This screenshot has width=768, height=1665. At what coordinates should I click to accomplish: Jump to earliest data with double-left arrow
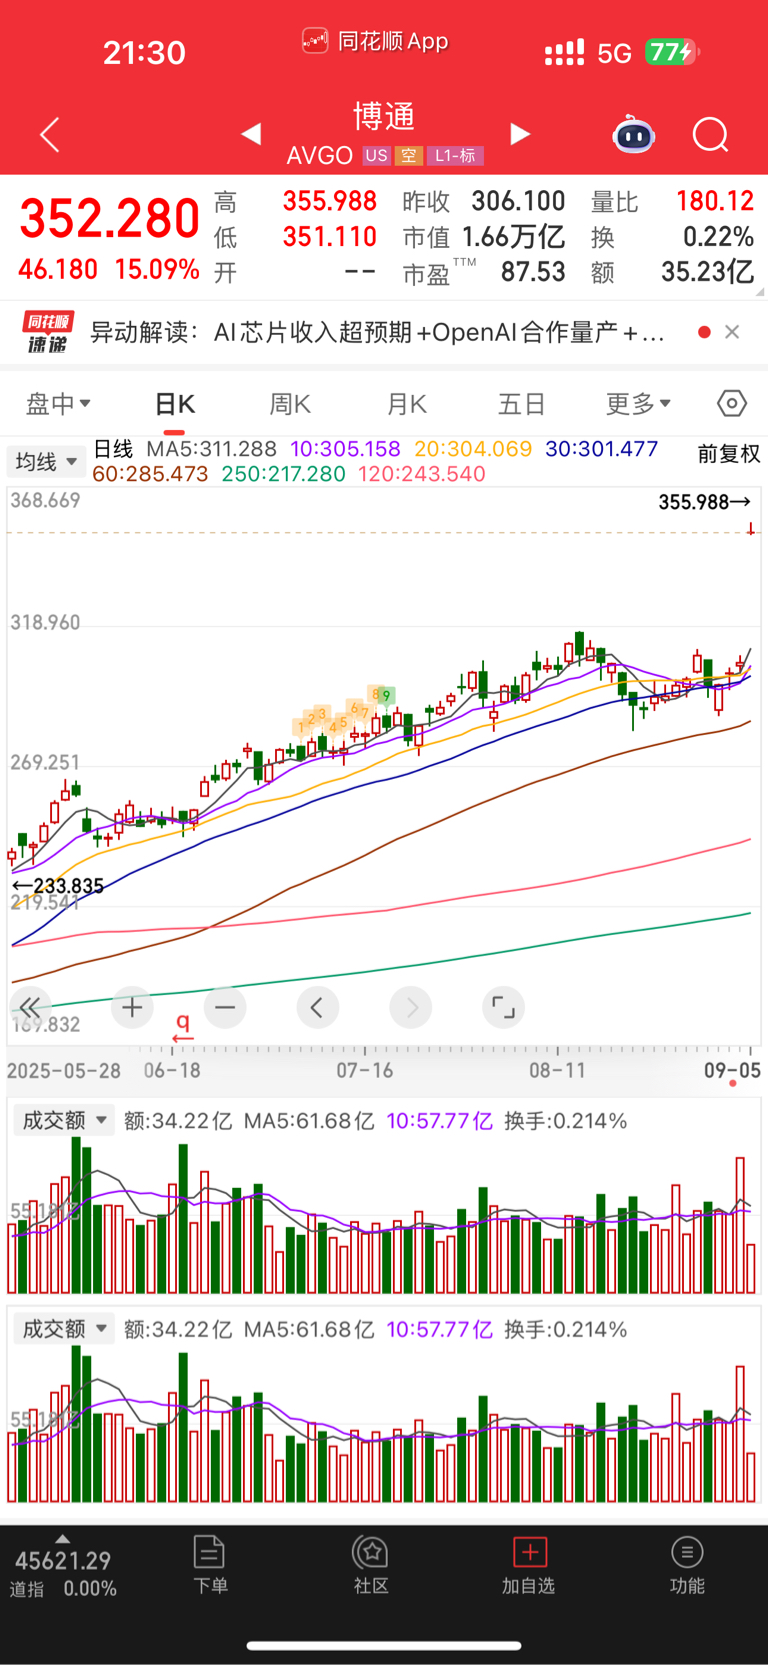pos(30,1007)
